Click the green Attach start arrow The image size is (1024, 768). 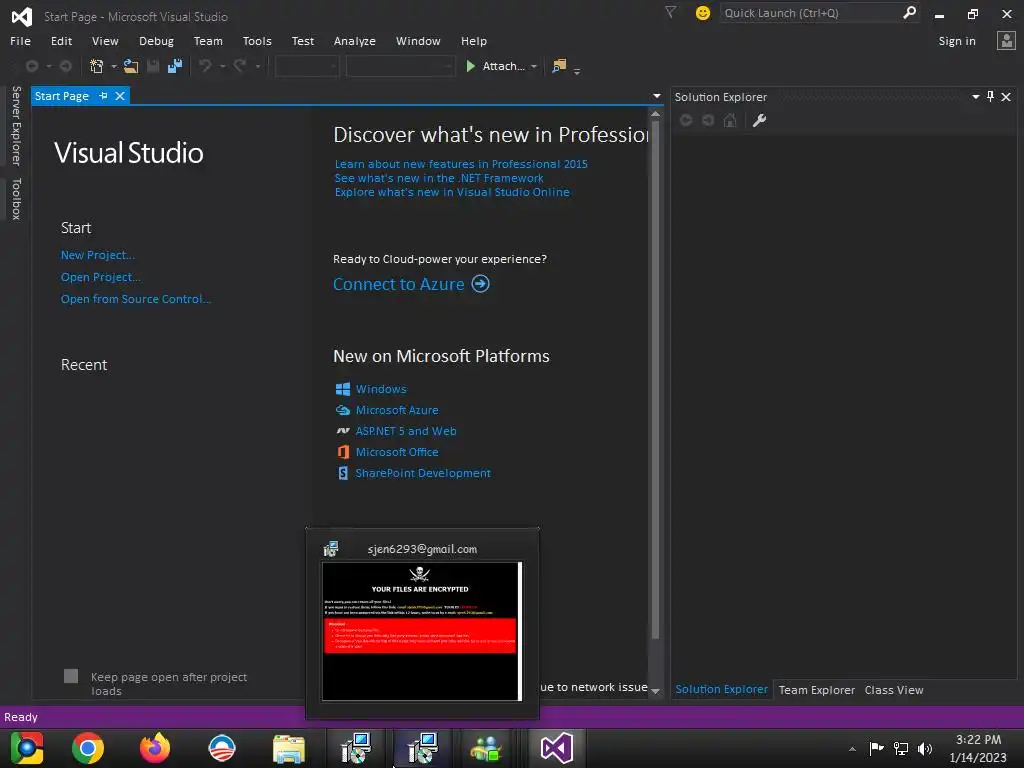[470, 66]
